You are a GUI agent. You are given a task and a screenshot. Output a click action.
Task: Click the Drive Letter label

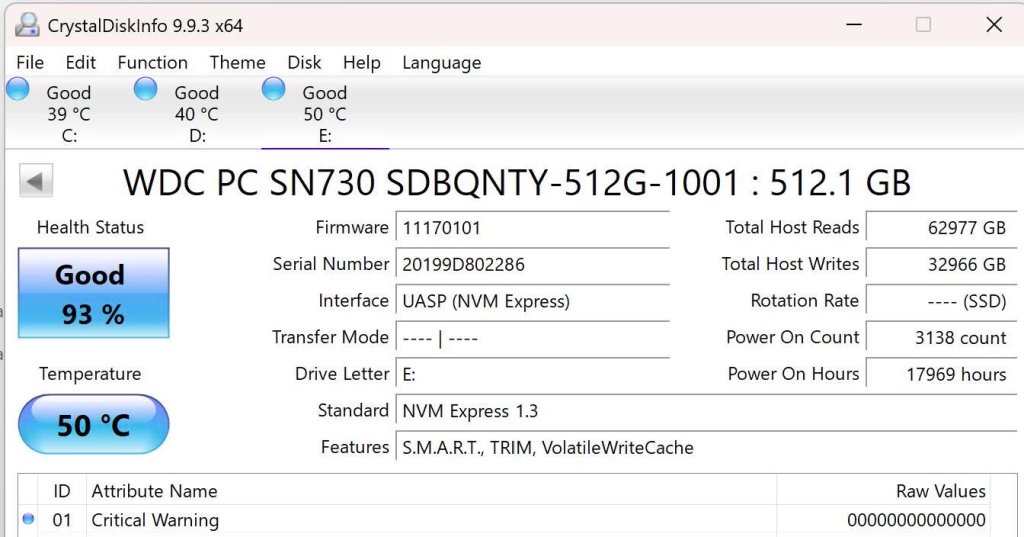[342, 374]
